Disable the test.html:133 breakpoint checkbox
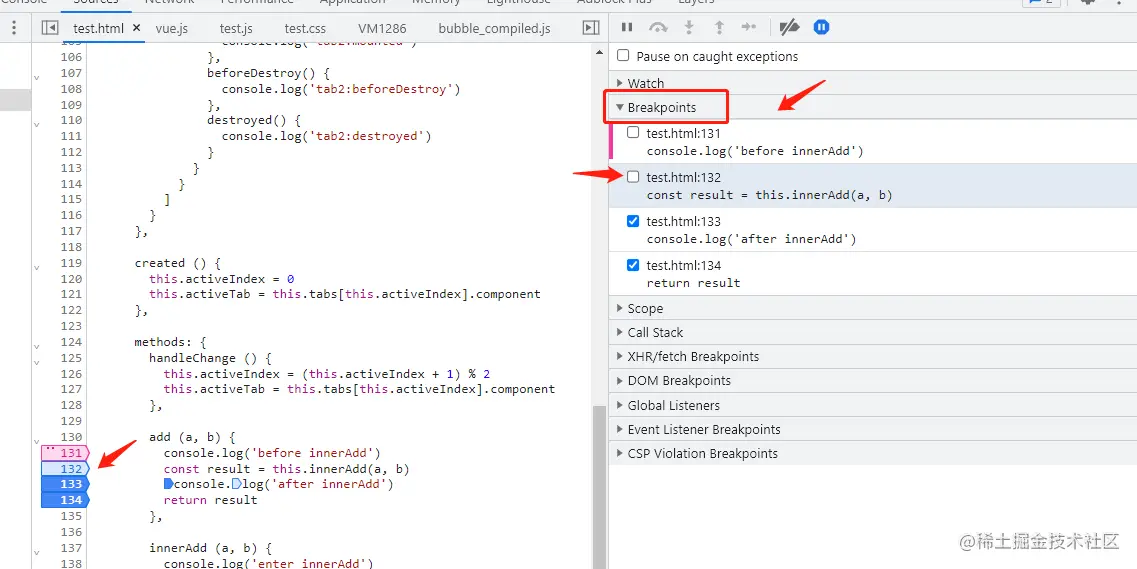The image size is (1137, 569). [x=633, y=221]
